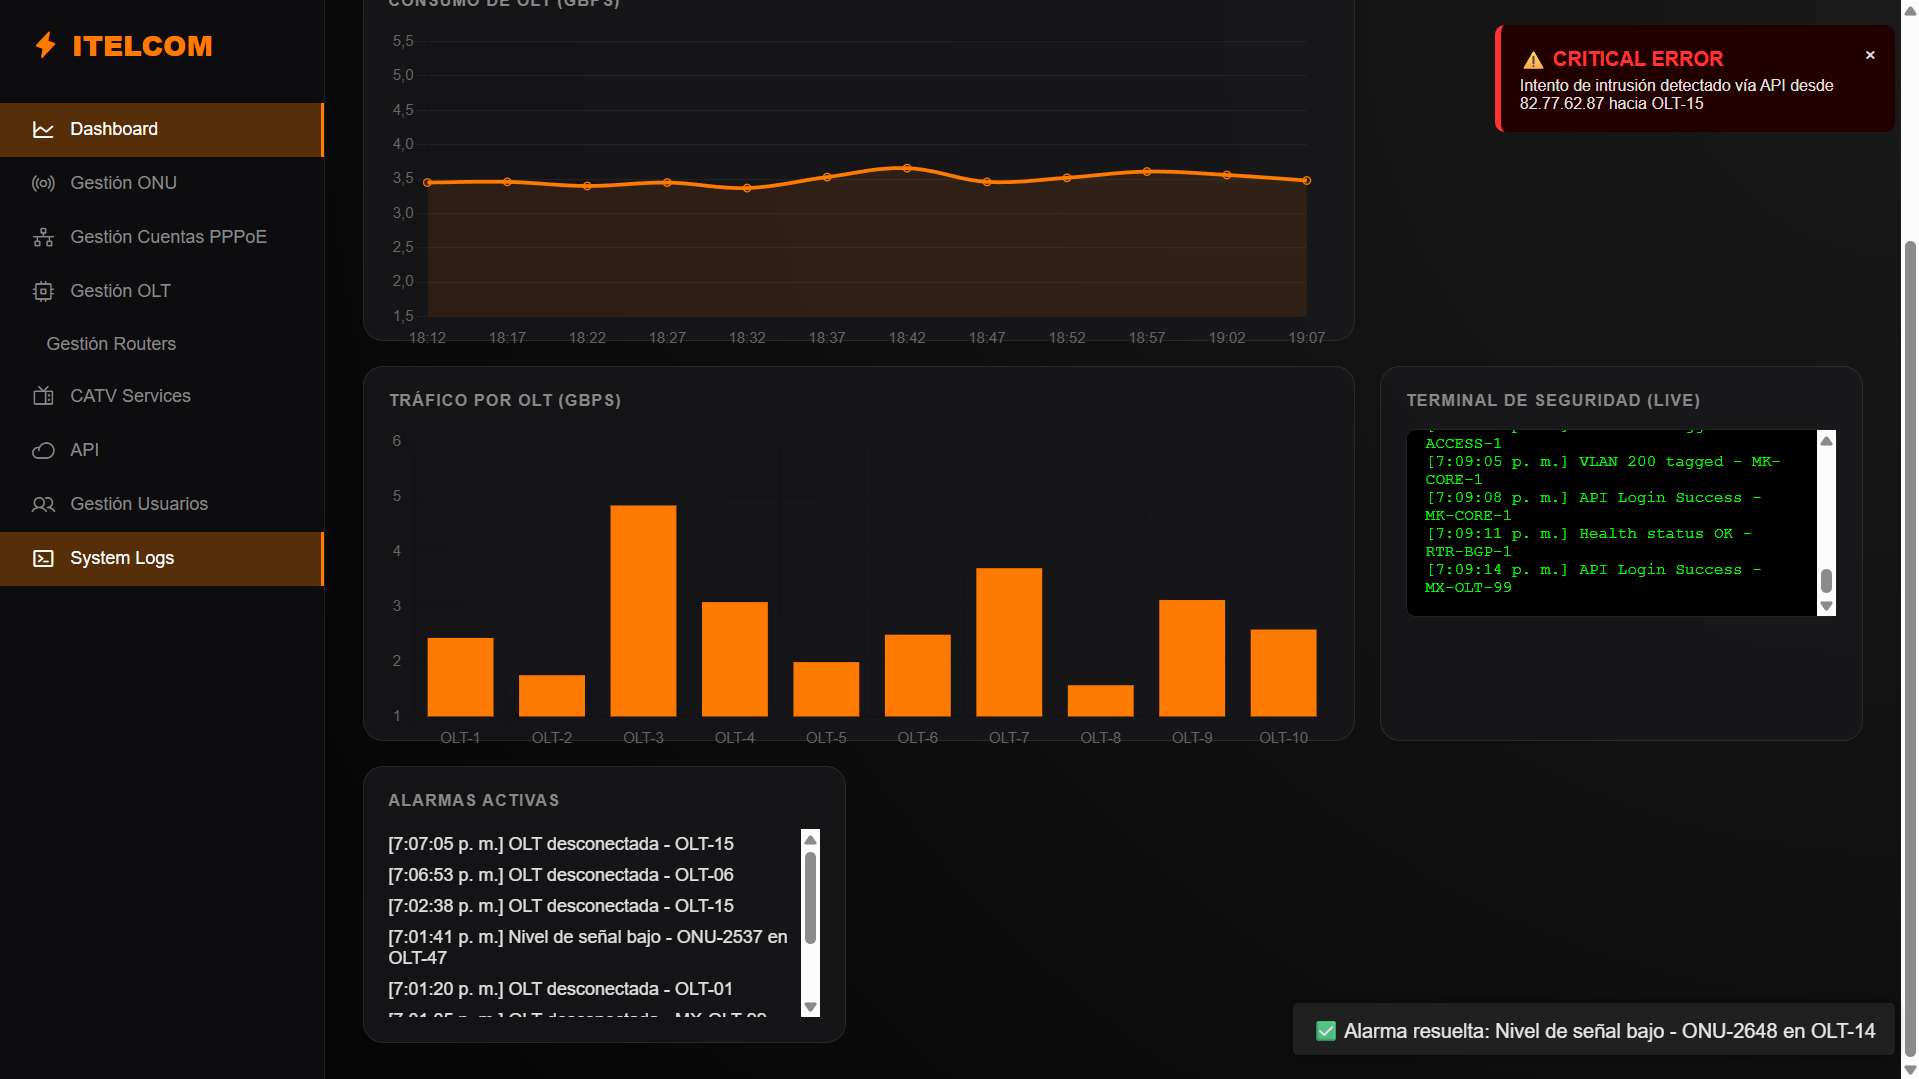This screenshot has width=1919, height=1079.
Task: Select alarm '[7:02:38 p. m.] OLT desconectada - OLT-15'
Action: coord(561,906)
